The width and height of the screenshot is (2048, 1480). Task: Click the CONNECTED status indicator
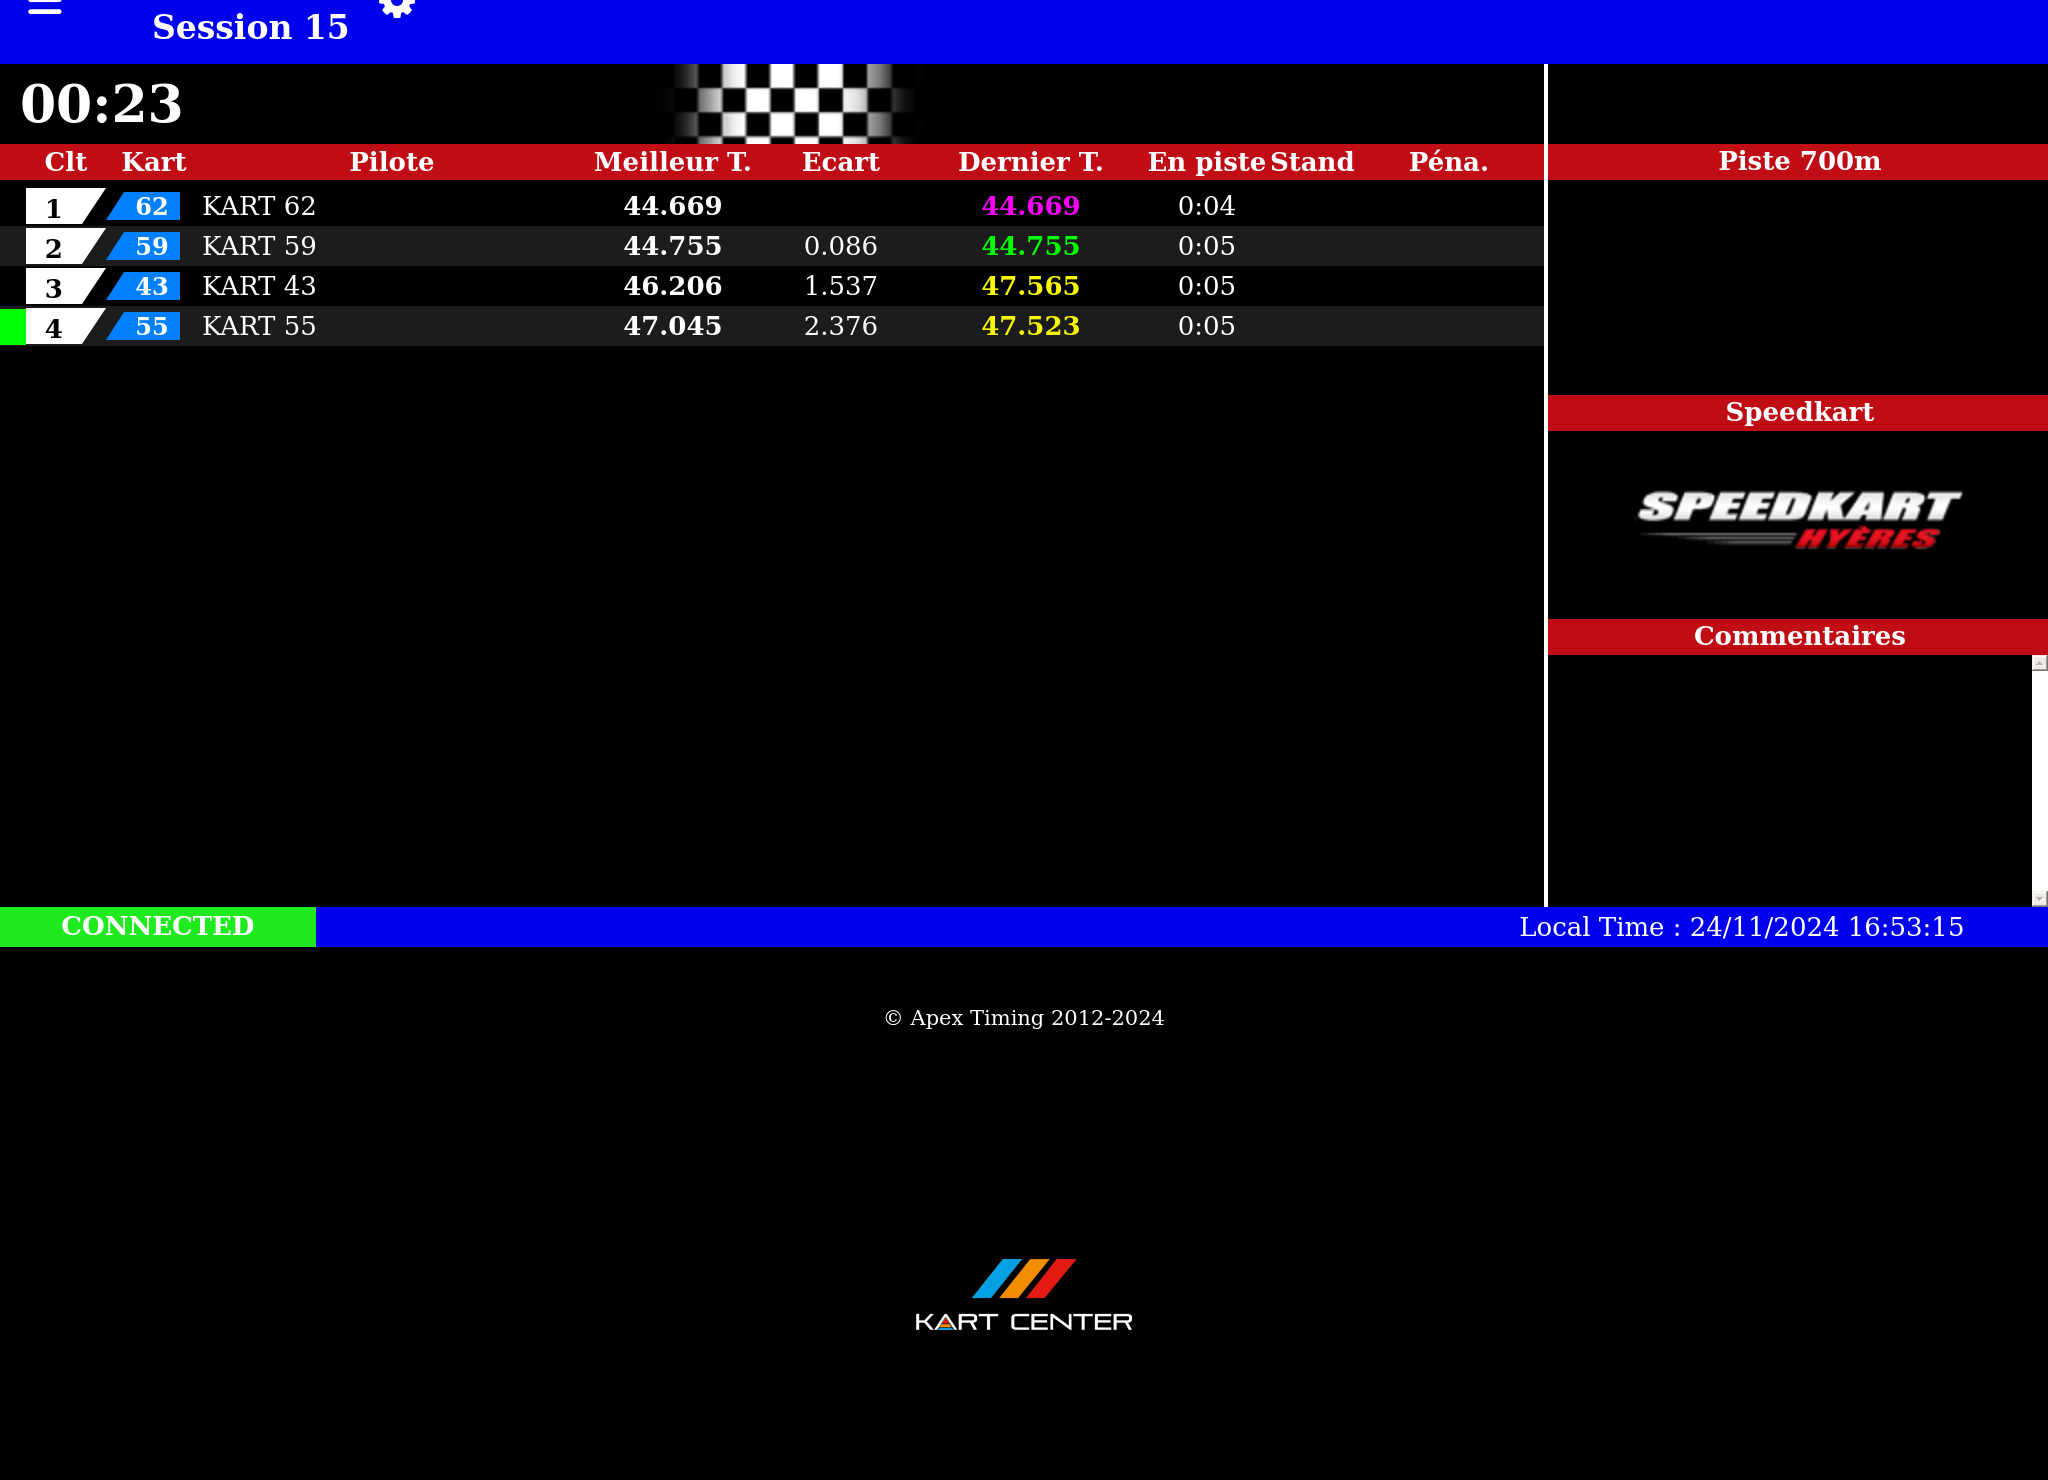pos(158,926)
